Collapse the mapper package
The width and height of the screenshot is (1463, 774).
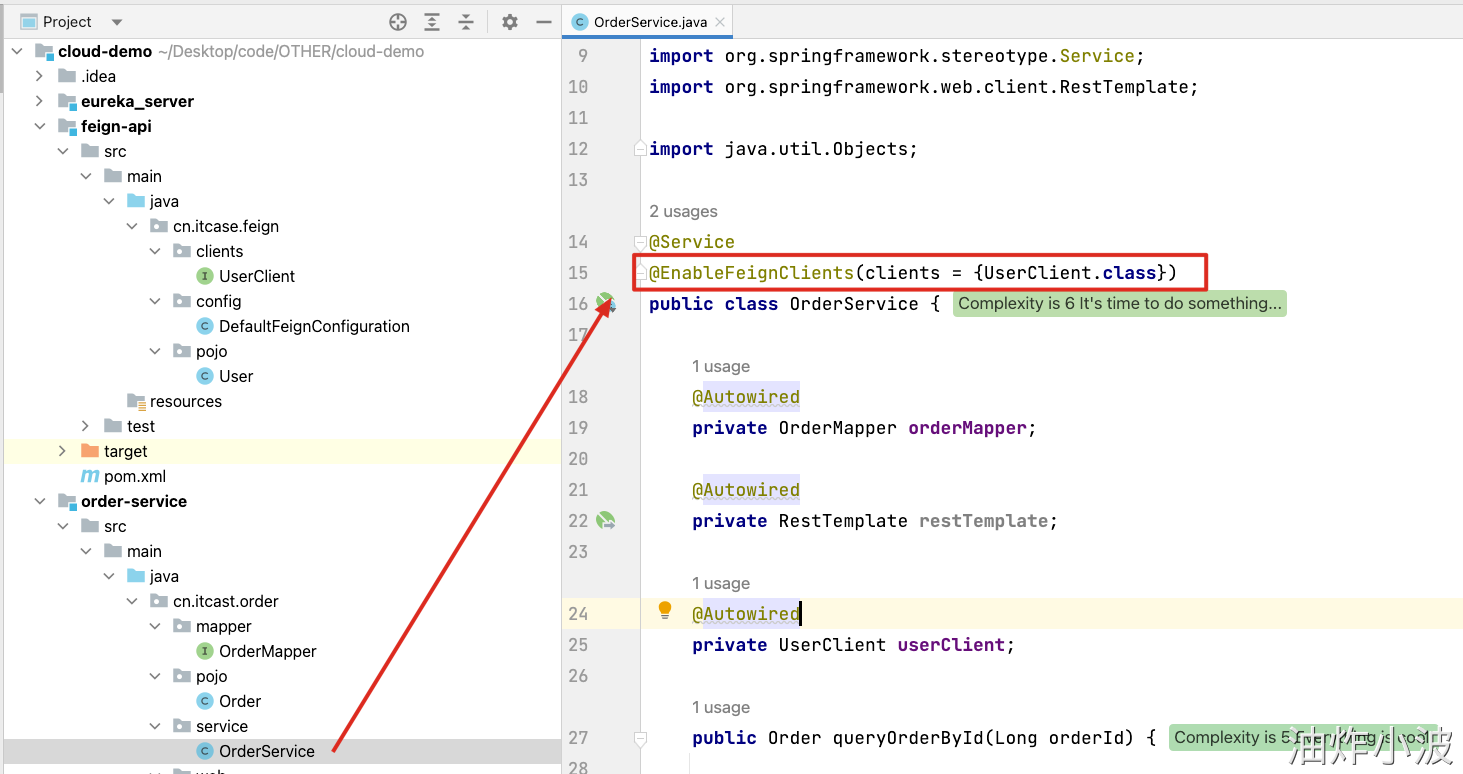(x=155, y=626)
